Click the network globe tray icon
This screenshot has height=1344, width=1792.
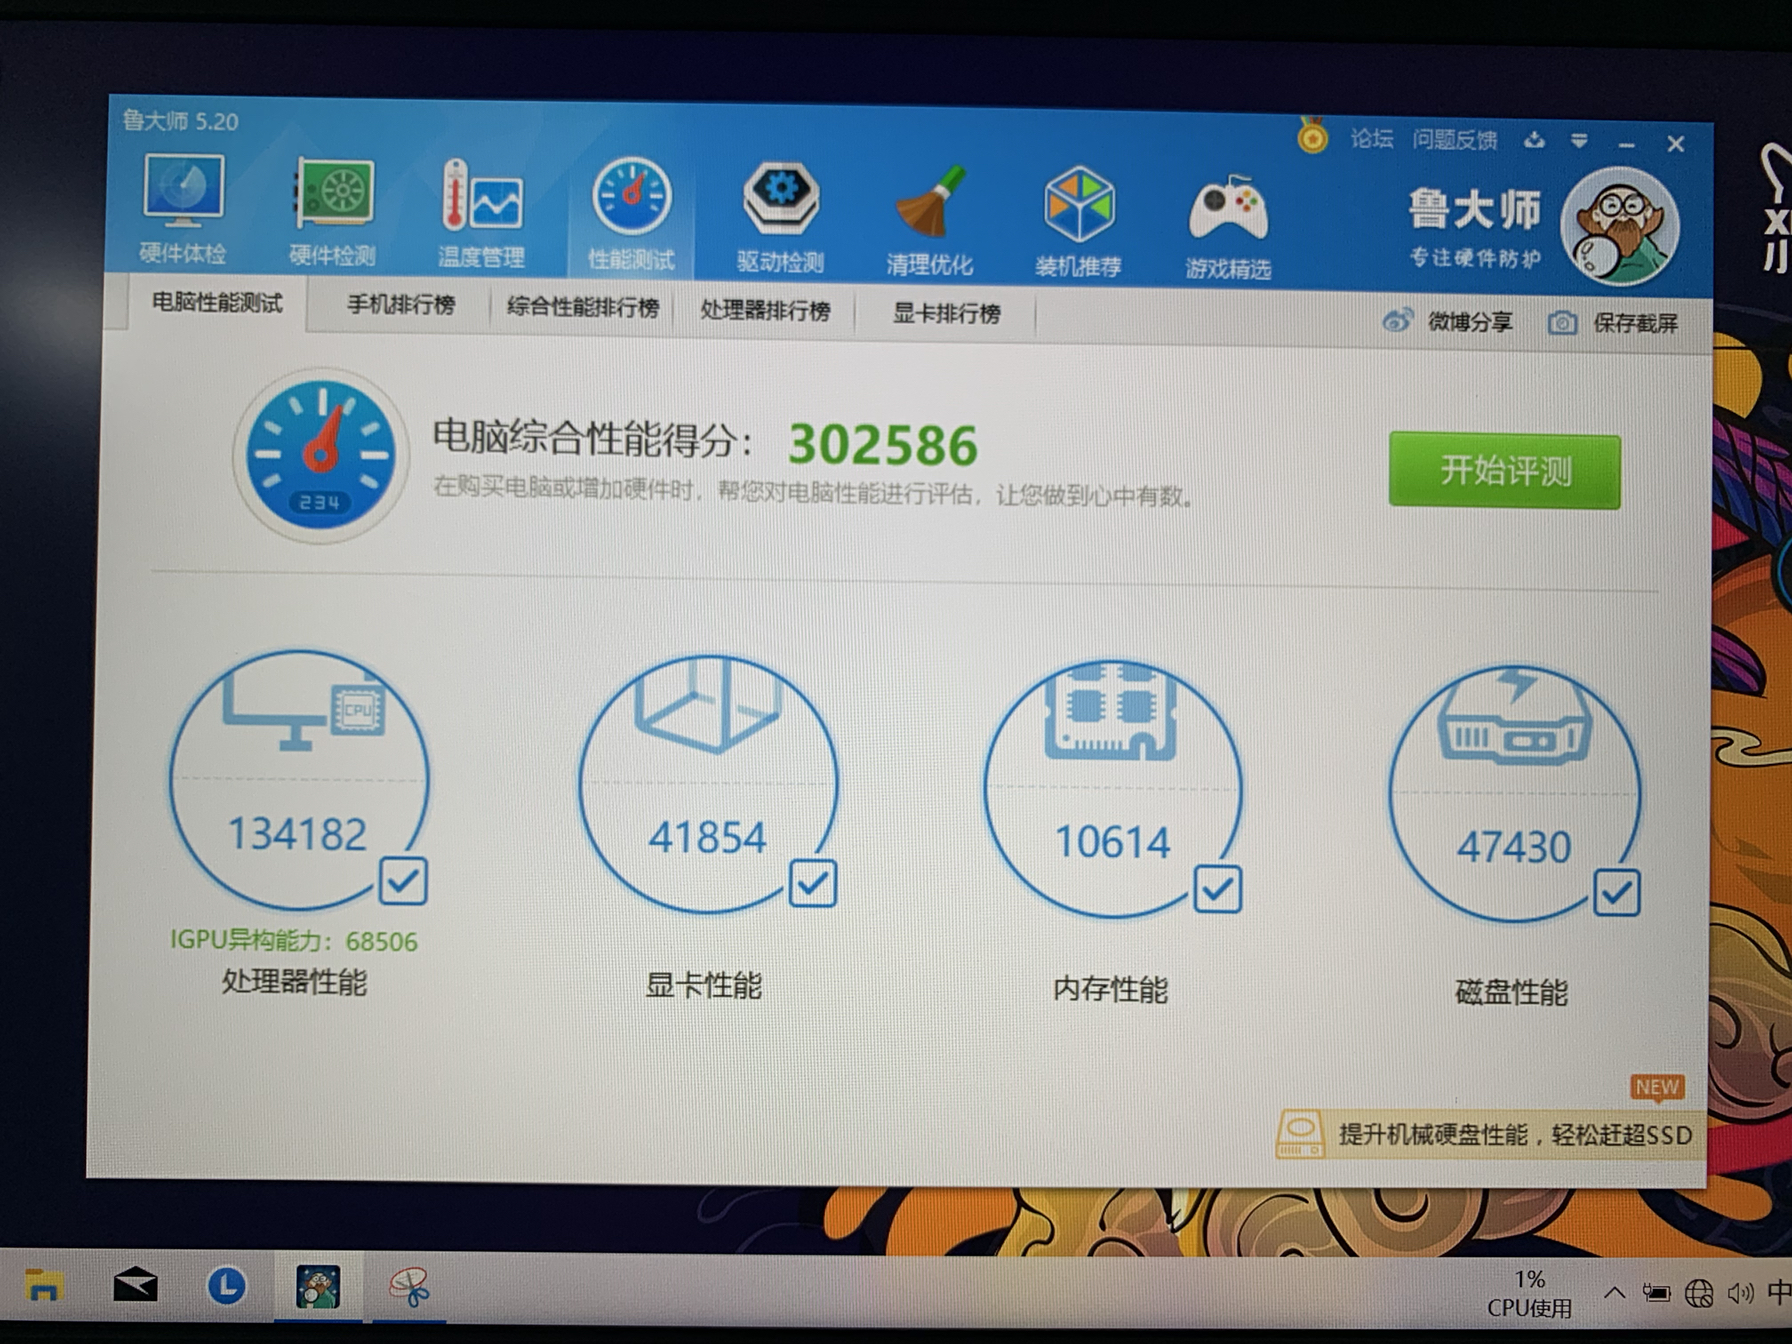click(1698, 1293)
